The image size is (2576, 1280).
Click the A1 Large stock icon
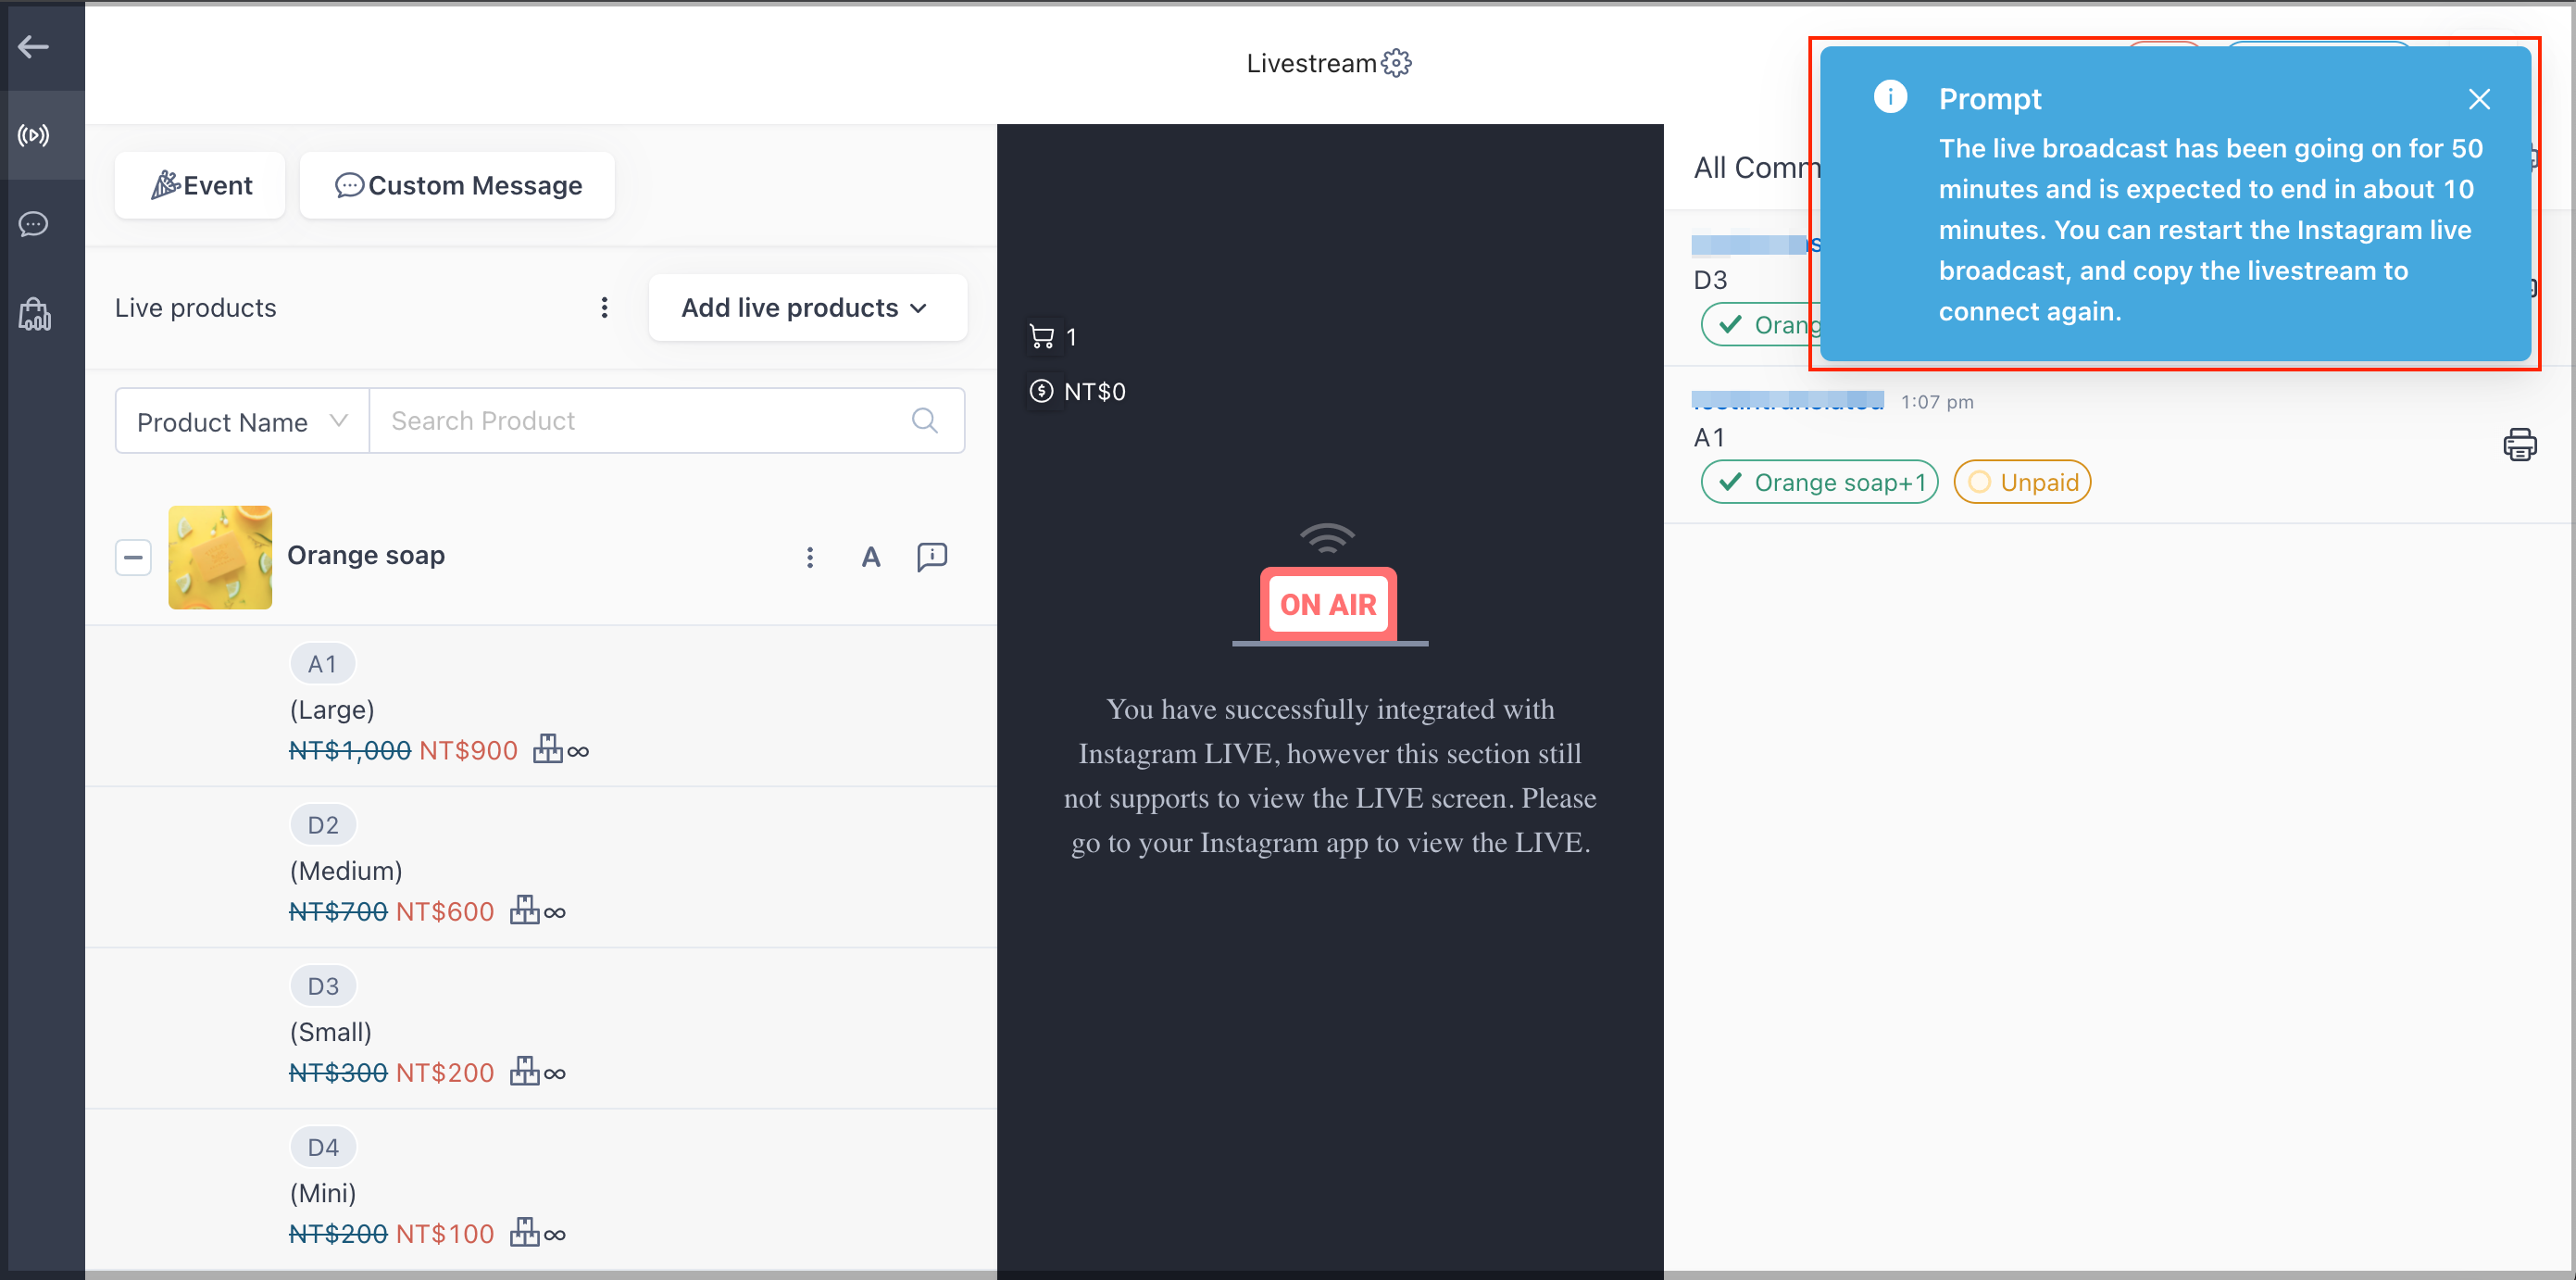coord(548,749)
